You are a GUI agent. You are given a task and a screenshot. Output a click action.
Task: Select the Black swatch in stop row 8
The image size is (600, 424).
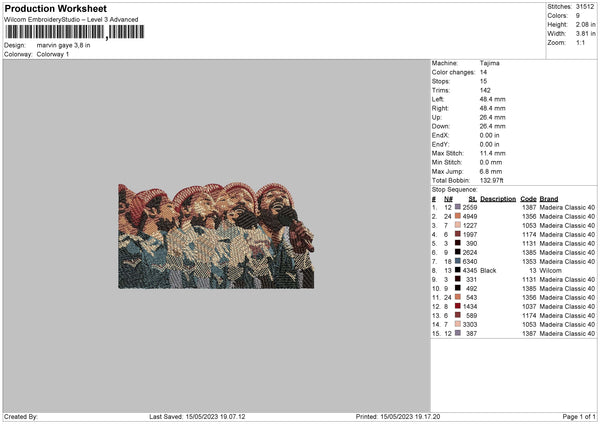[x=458, y=270]
